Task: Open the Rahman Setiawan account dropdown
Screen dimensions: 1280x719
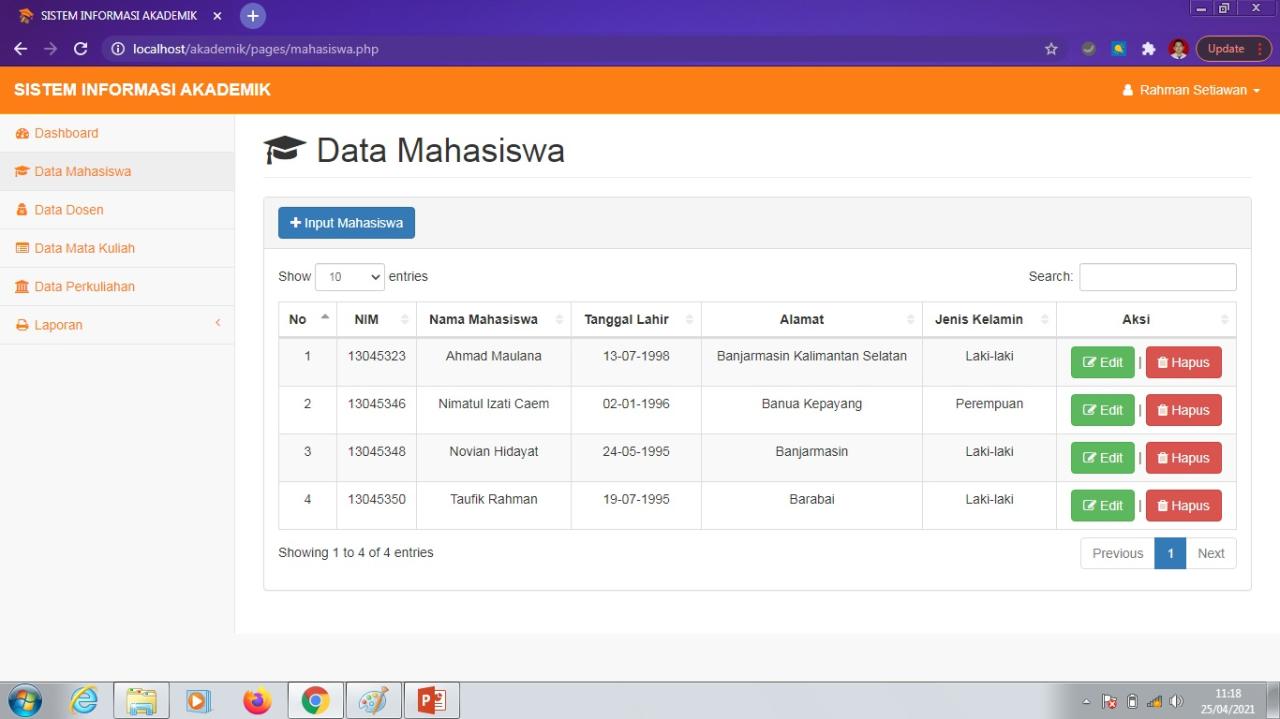Action: pyautogui.click(x=1191, y=89)
